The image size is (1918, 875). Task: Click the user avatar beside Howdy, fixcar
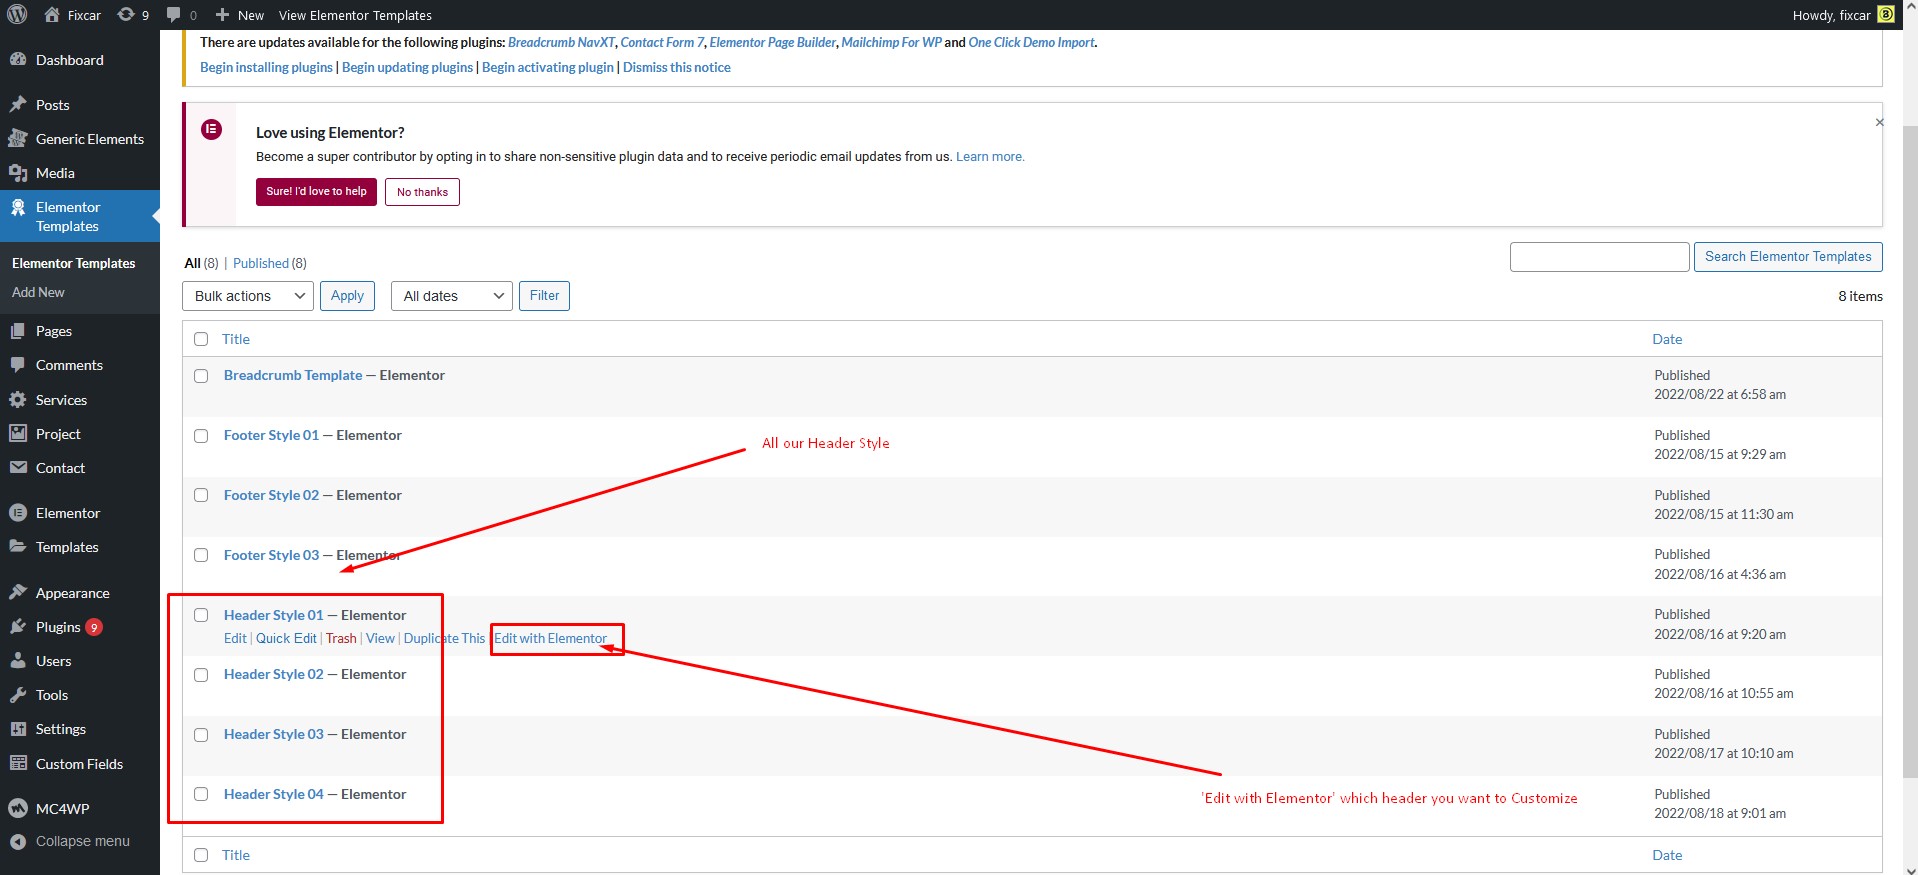[x=1886, y=15]
